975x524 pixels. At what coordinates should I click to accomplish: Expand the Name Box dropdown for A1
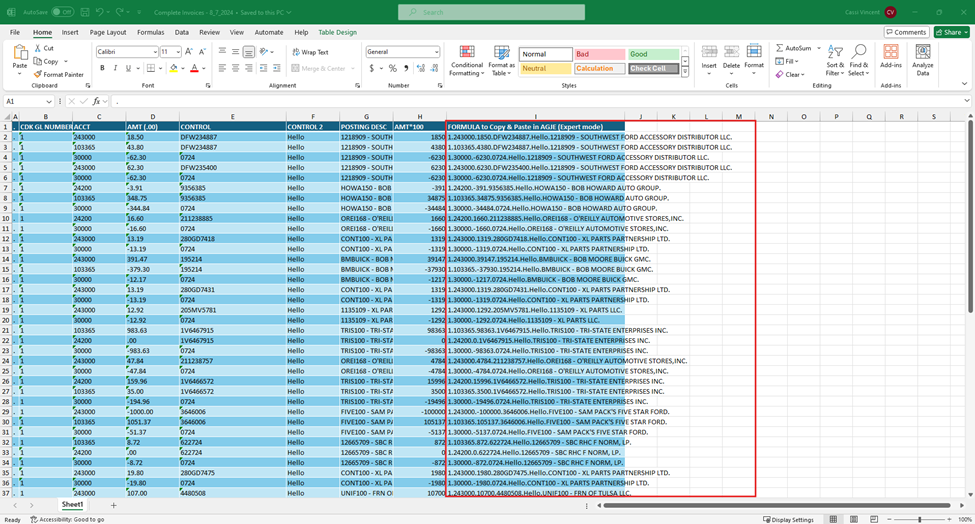tap(49, 101)
